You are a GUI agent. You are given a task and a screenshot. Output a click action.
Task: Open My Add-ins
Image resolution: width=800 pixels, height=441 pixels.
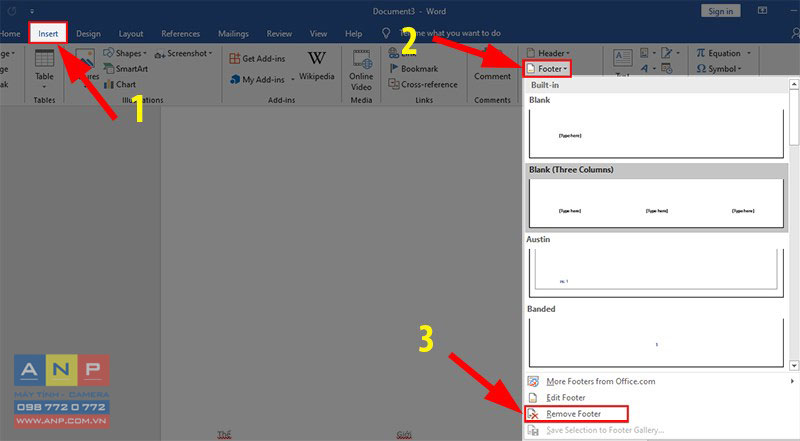click(257, 80)
